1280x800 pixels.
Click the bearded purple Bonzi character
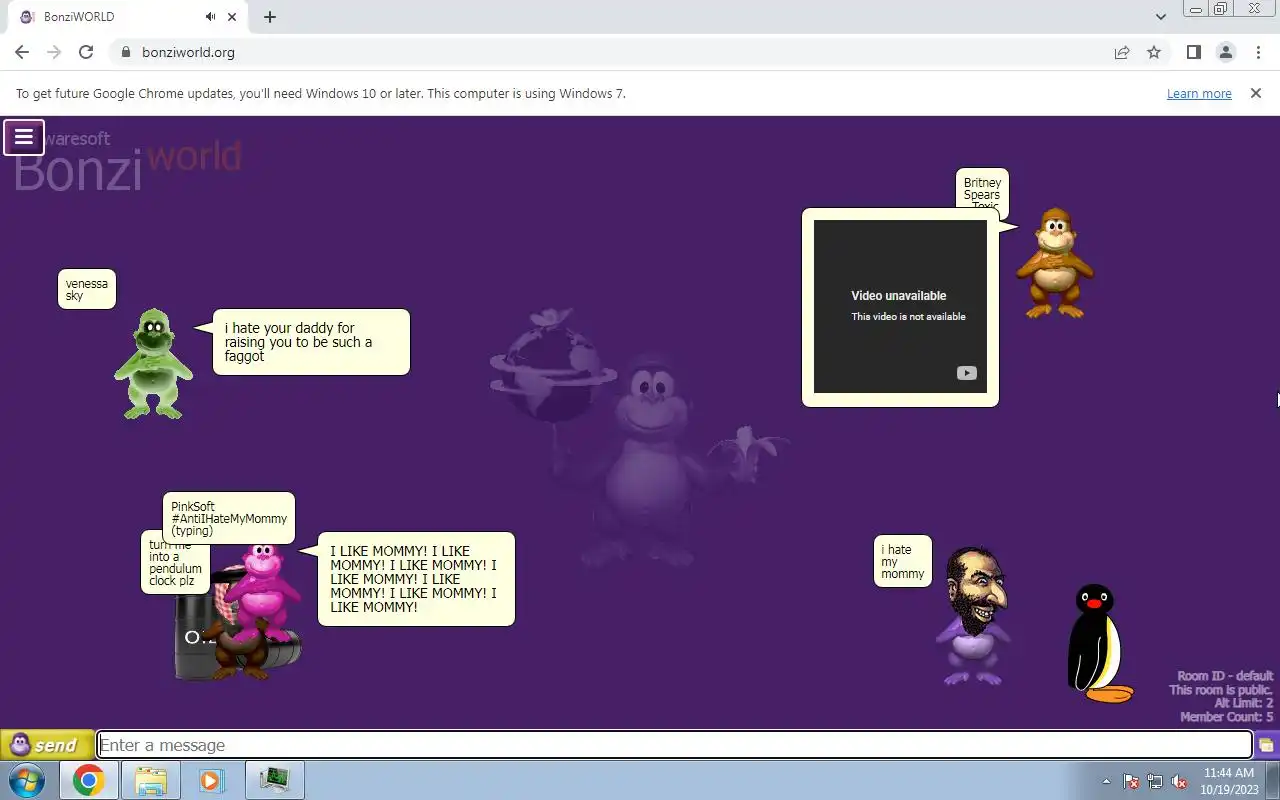point(974,615)
